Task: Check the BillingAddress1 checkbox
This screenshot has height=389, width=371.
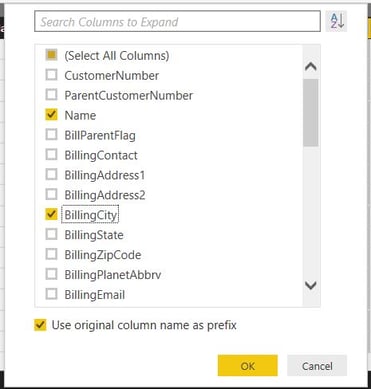Action: (x=51, y=175)
